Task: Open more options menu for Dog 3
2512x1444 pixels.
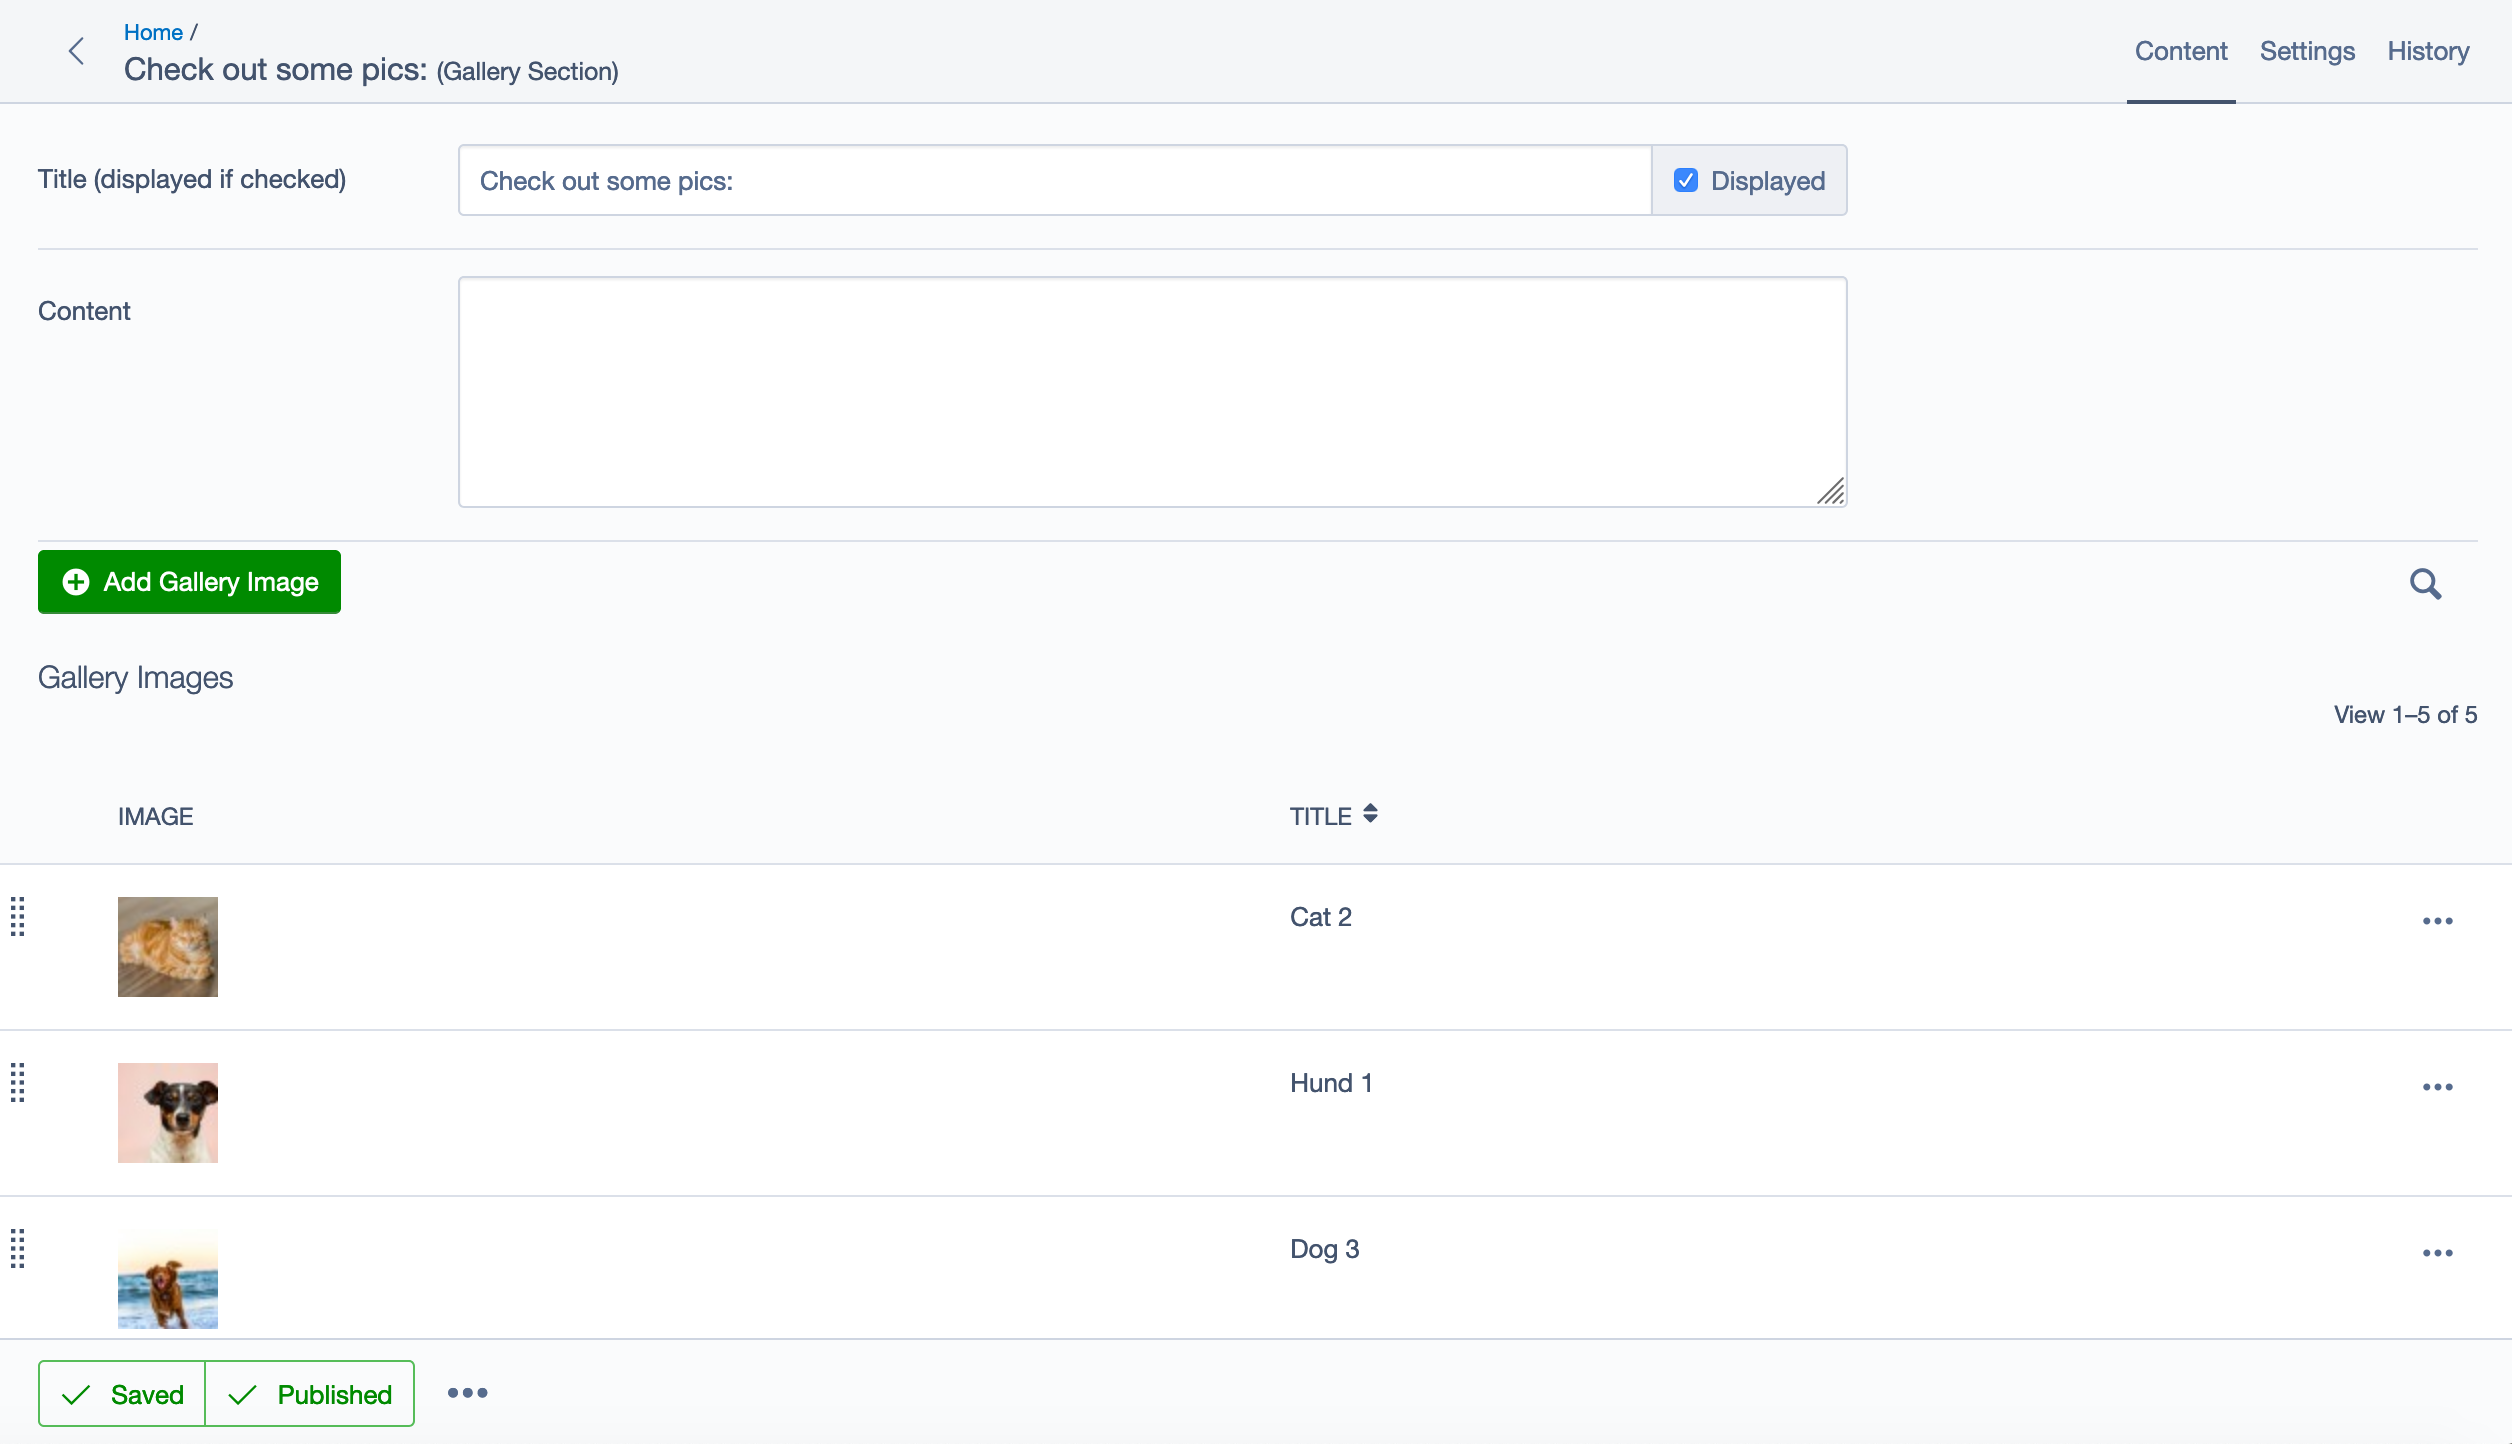Action: click(x=2437, y=1253)
